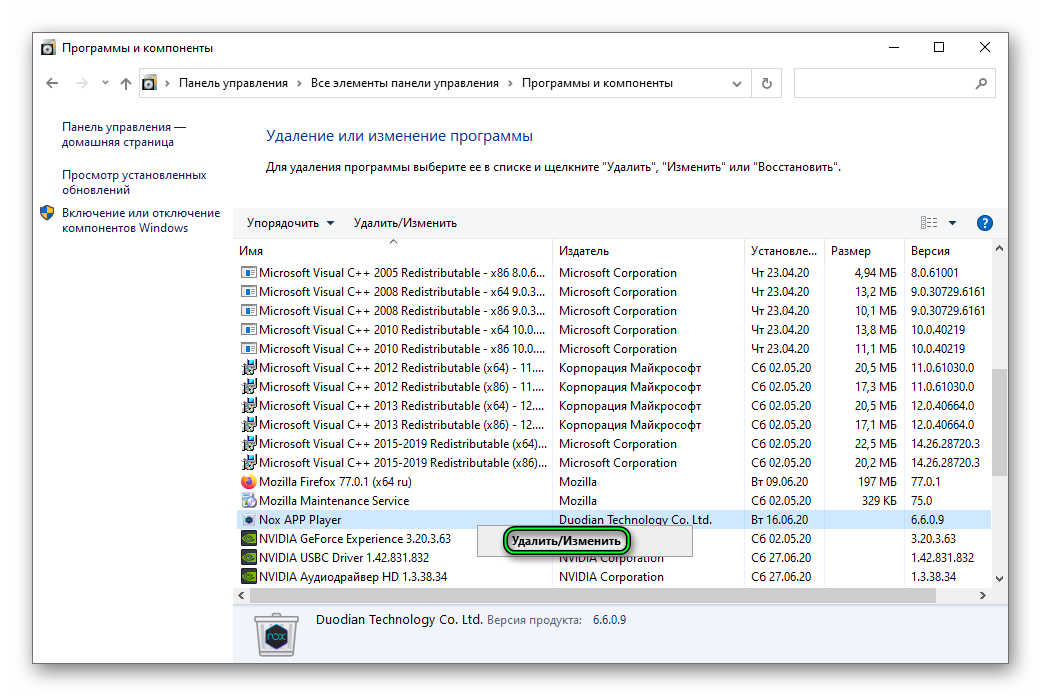Click the Mozilla Maintenance Service icon
Screen dimensions: 1041x696
(x=248, y=501)
